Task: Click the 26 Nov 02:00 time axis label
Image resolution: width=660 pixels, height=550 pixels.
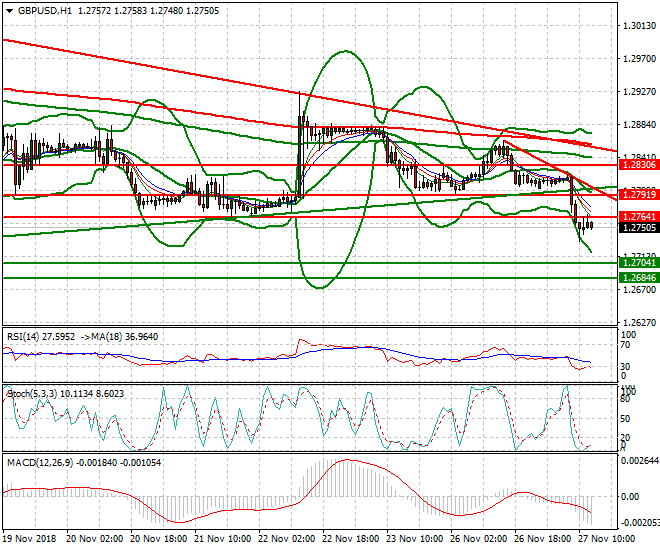Action: 479,539
